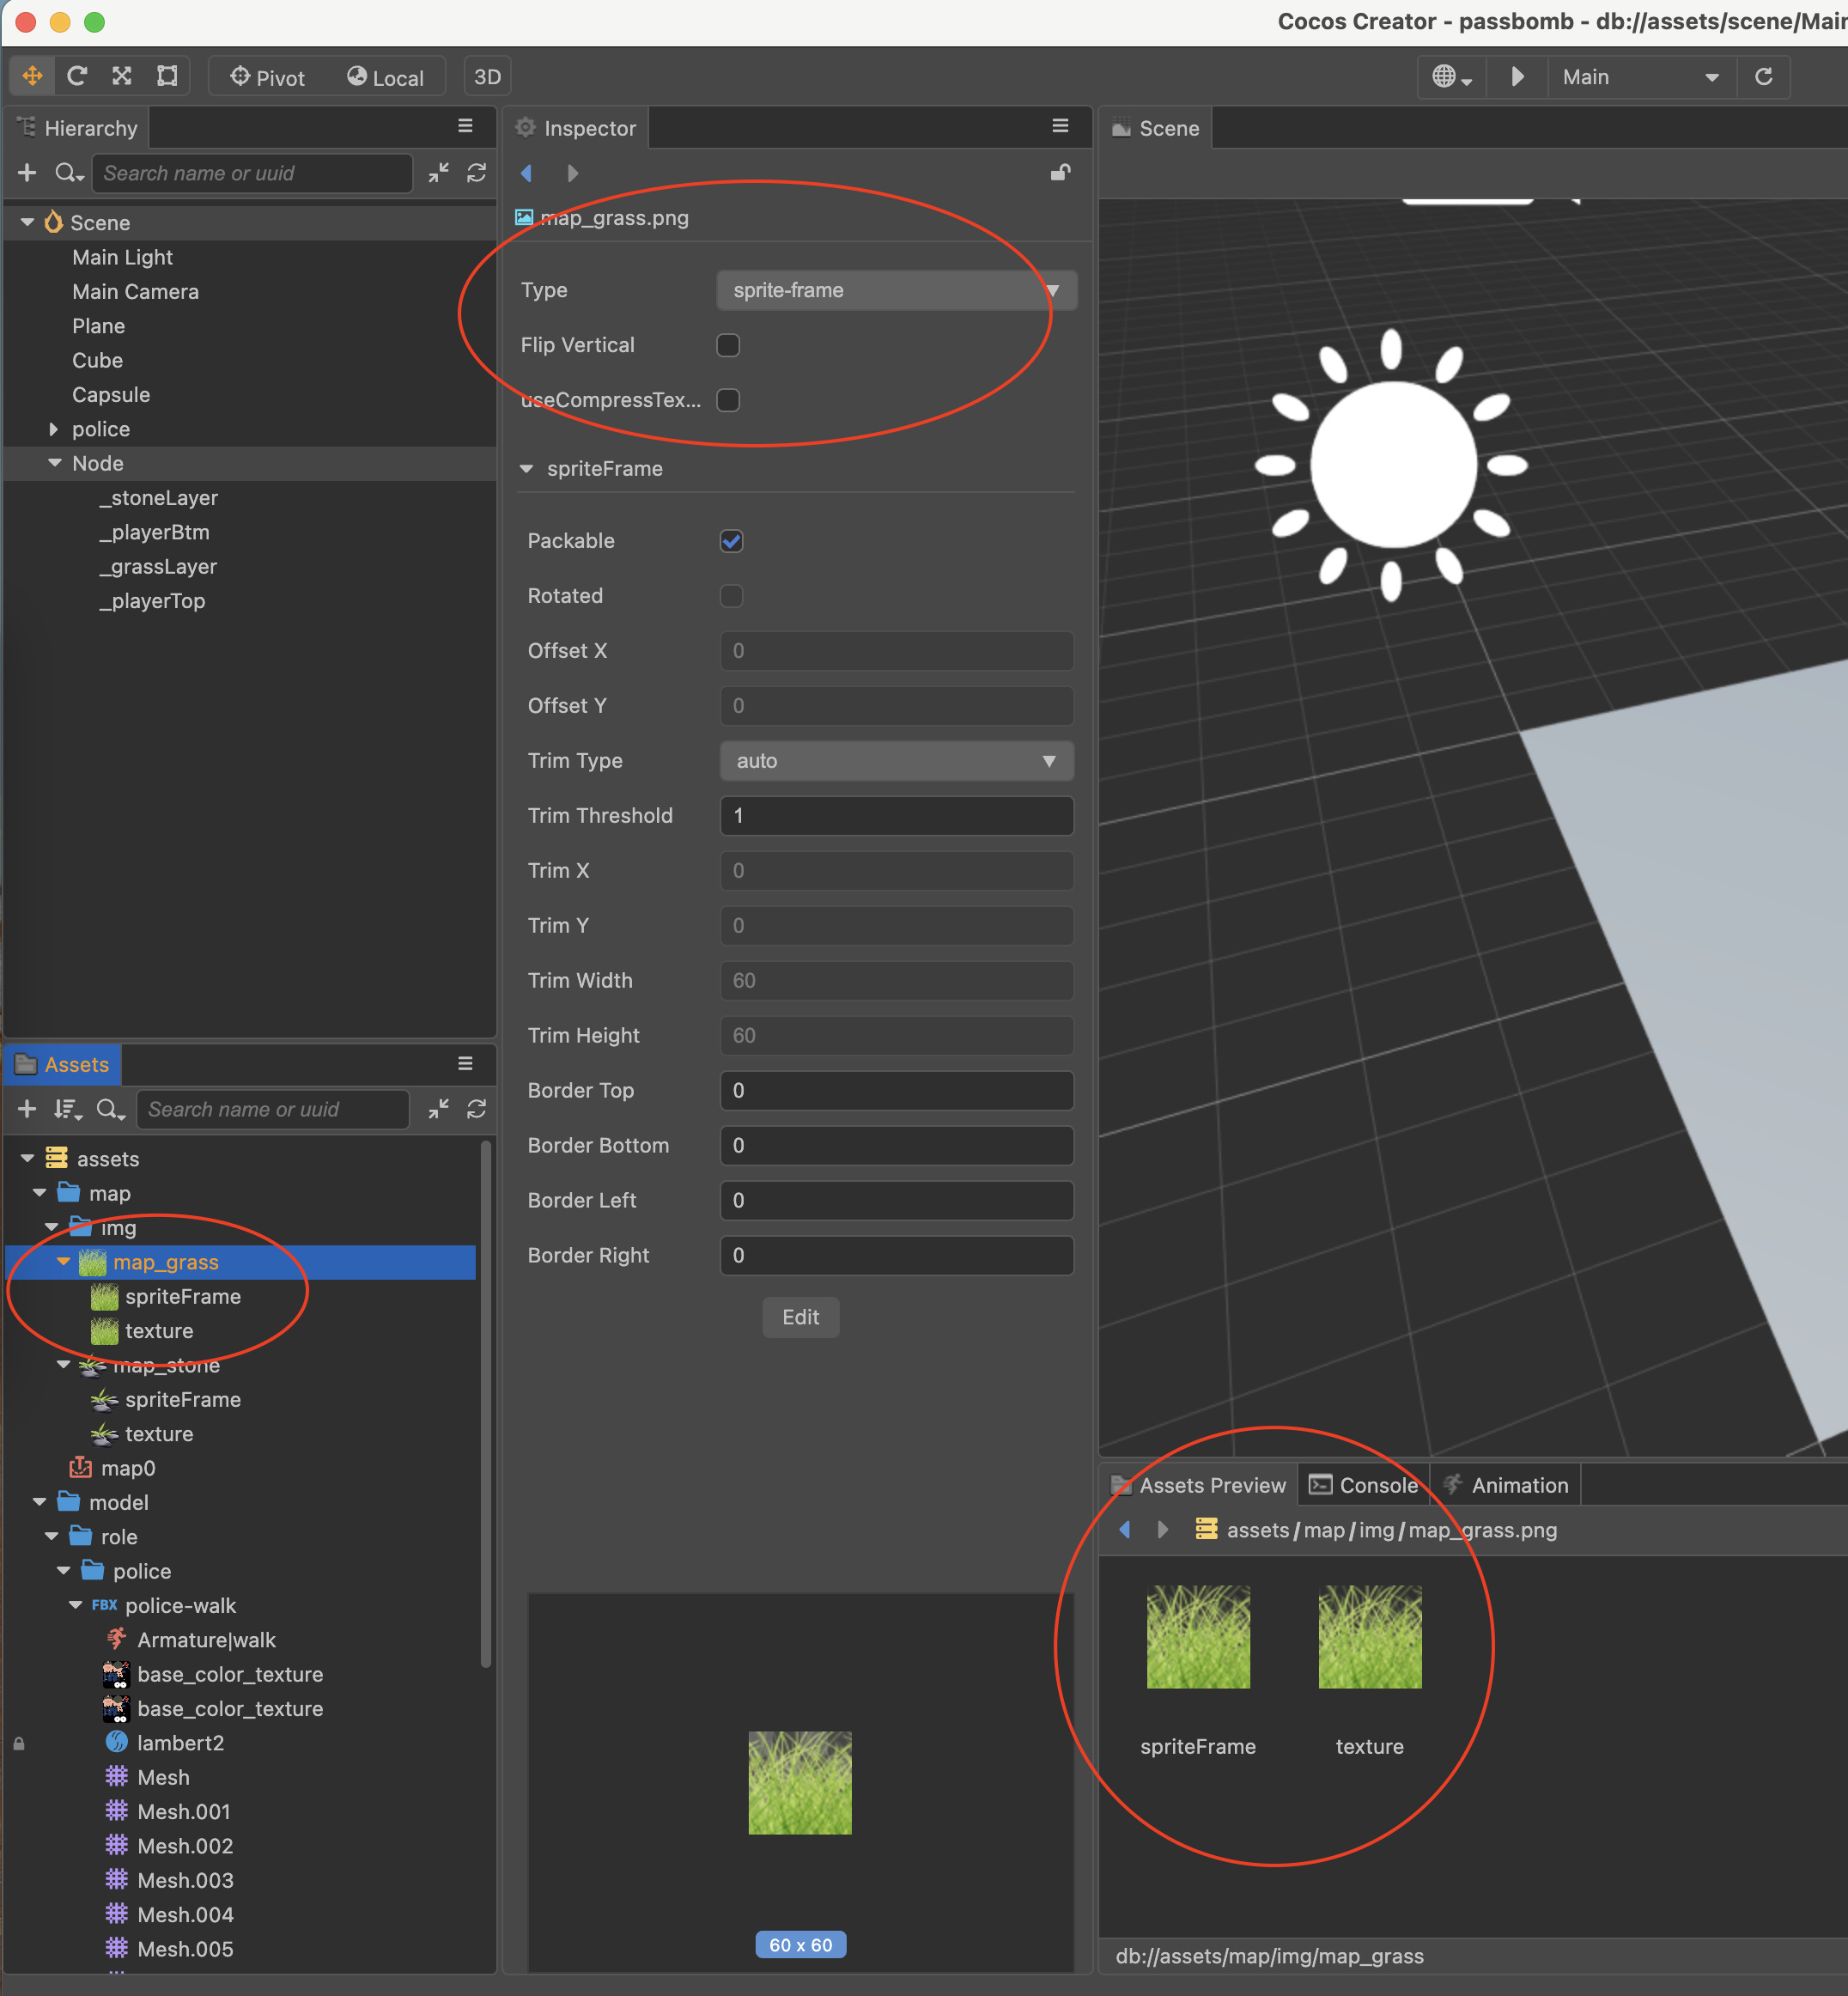
Task: Select the Scale transform tool
Action: click(x=122, y=77)
